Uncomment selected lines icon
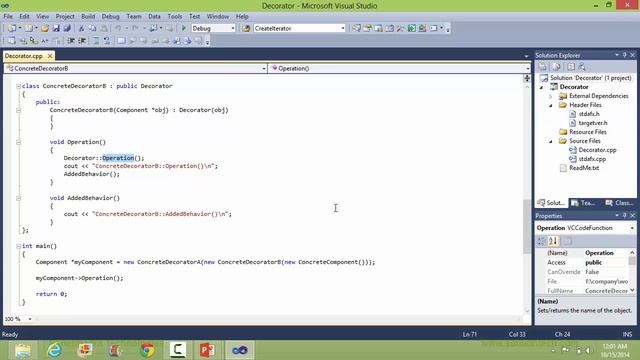 click(107, 40)
